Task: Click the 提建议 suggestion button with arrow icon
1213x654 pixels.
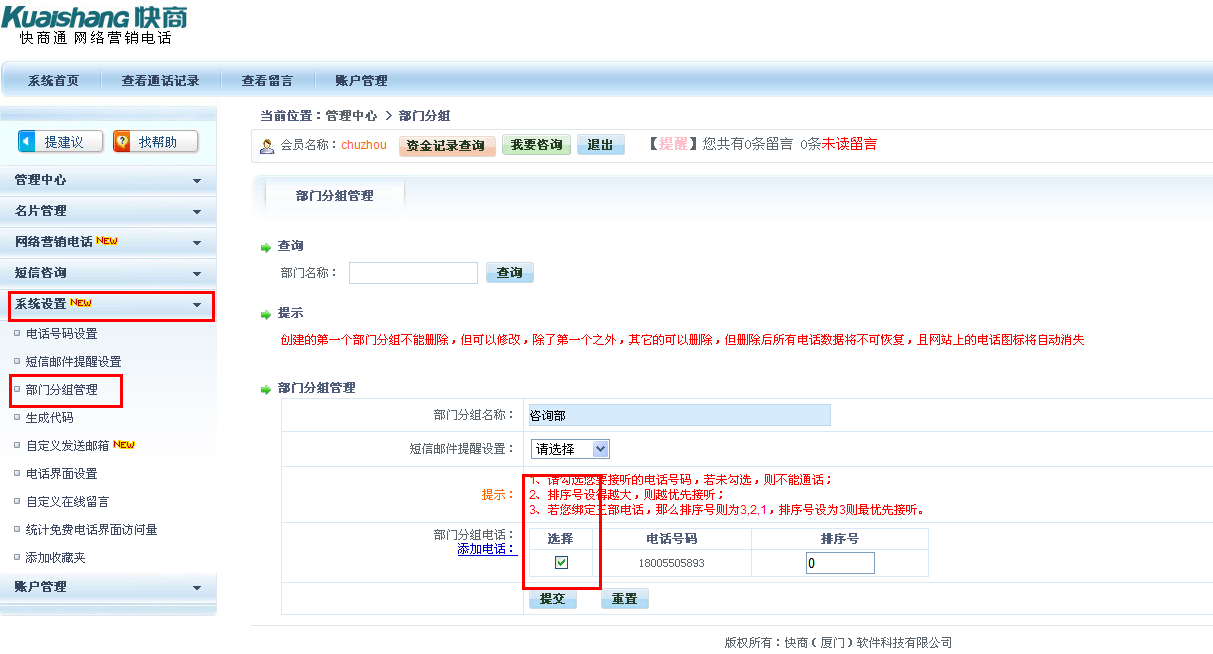Action: point(61,142)
